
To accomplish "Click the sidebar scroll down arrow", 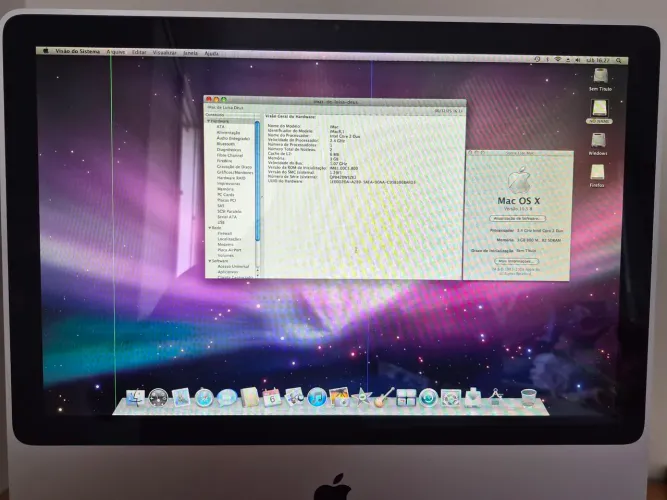I will tap(258, 274).
